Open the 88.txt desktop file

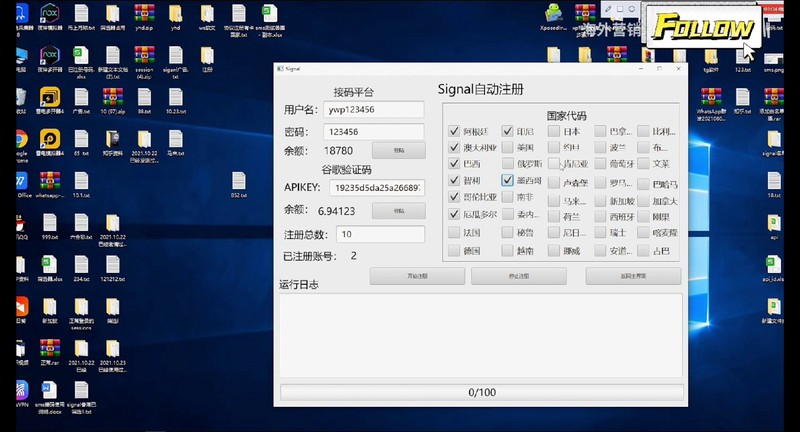click(144, 101)
